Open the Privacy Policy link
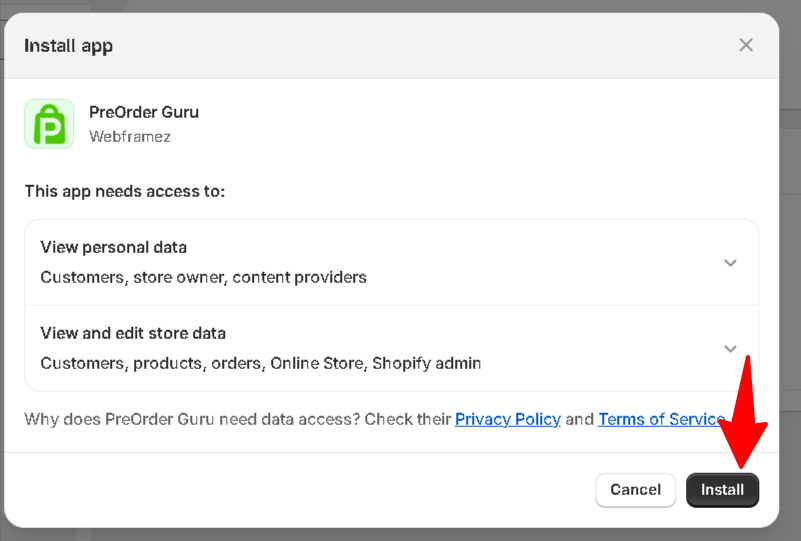The image size is (801, 541). click(507, 419)
